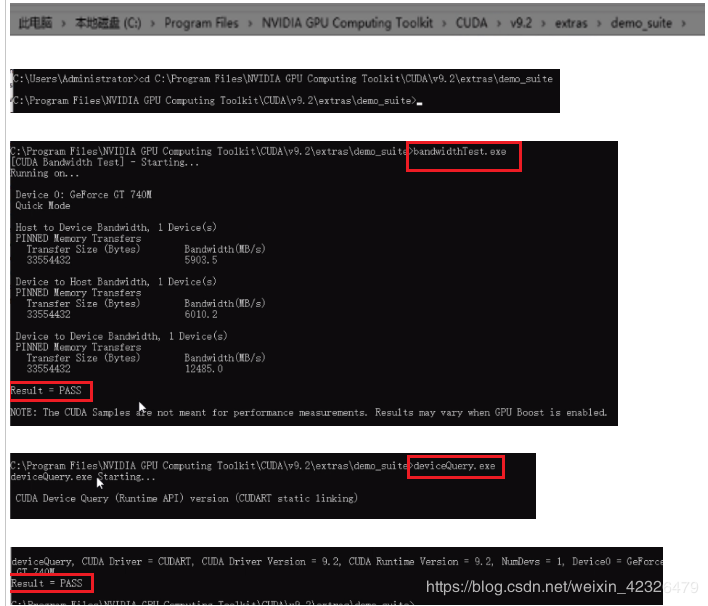Click 'CUDA Device Query (Runtime API)' line
The width and height of the screenshot is (708, 606).
click(186, 499)
